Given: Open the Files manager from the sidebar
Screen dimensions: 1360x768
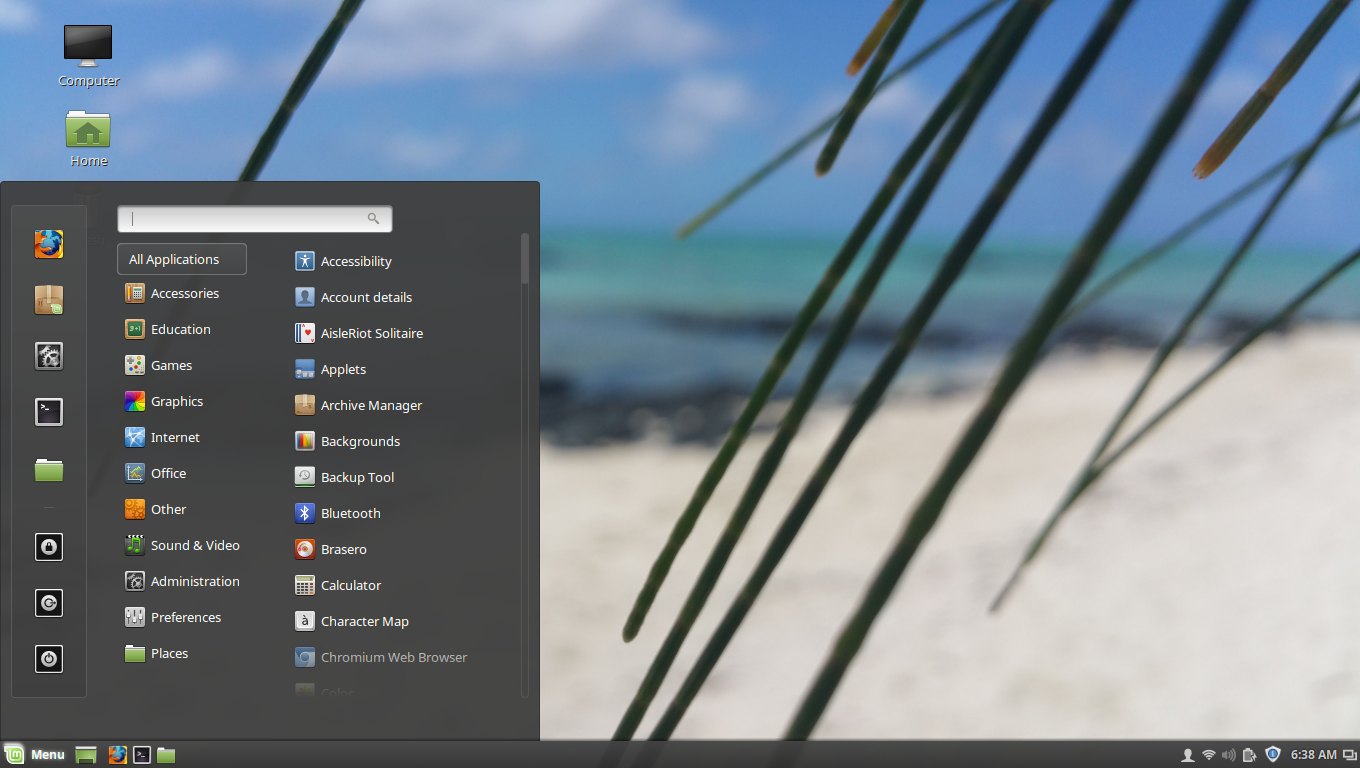Looking at the screenshot, I should [x=48, y=467].
